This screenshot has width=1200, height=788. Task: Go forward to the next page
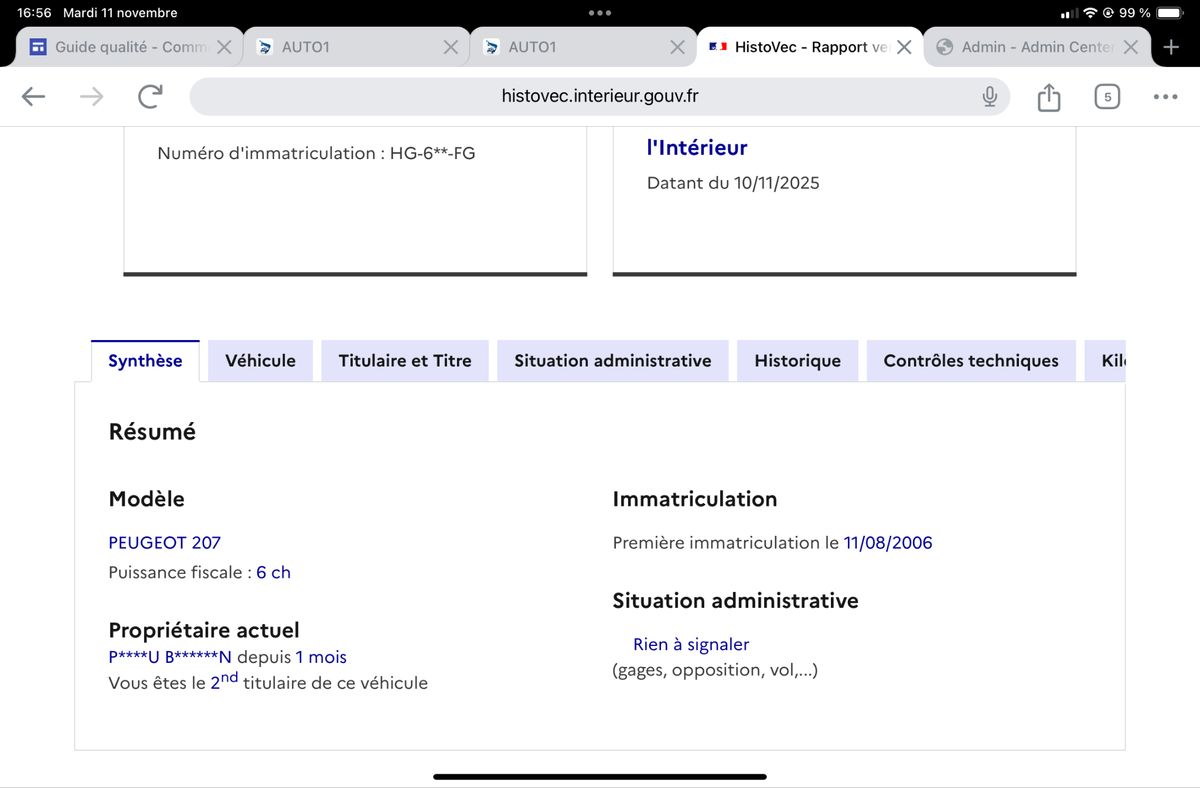coord(92,96)
